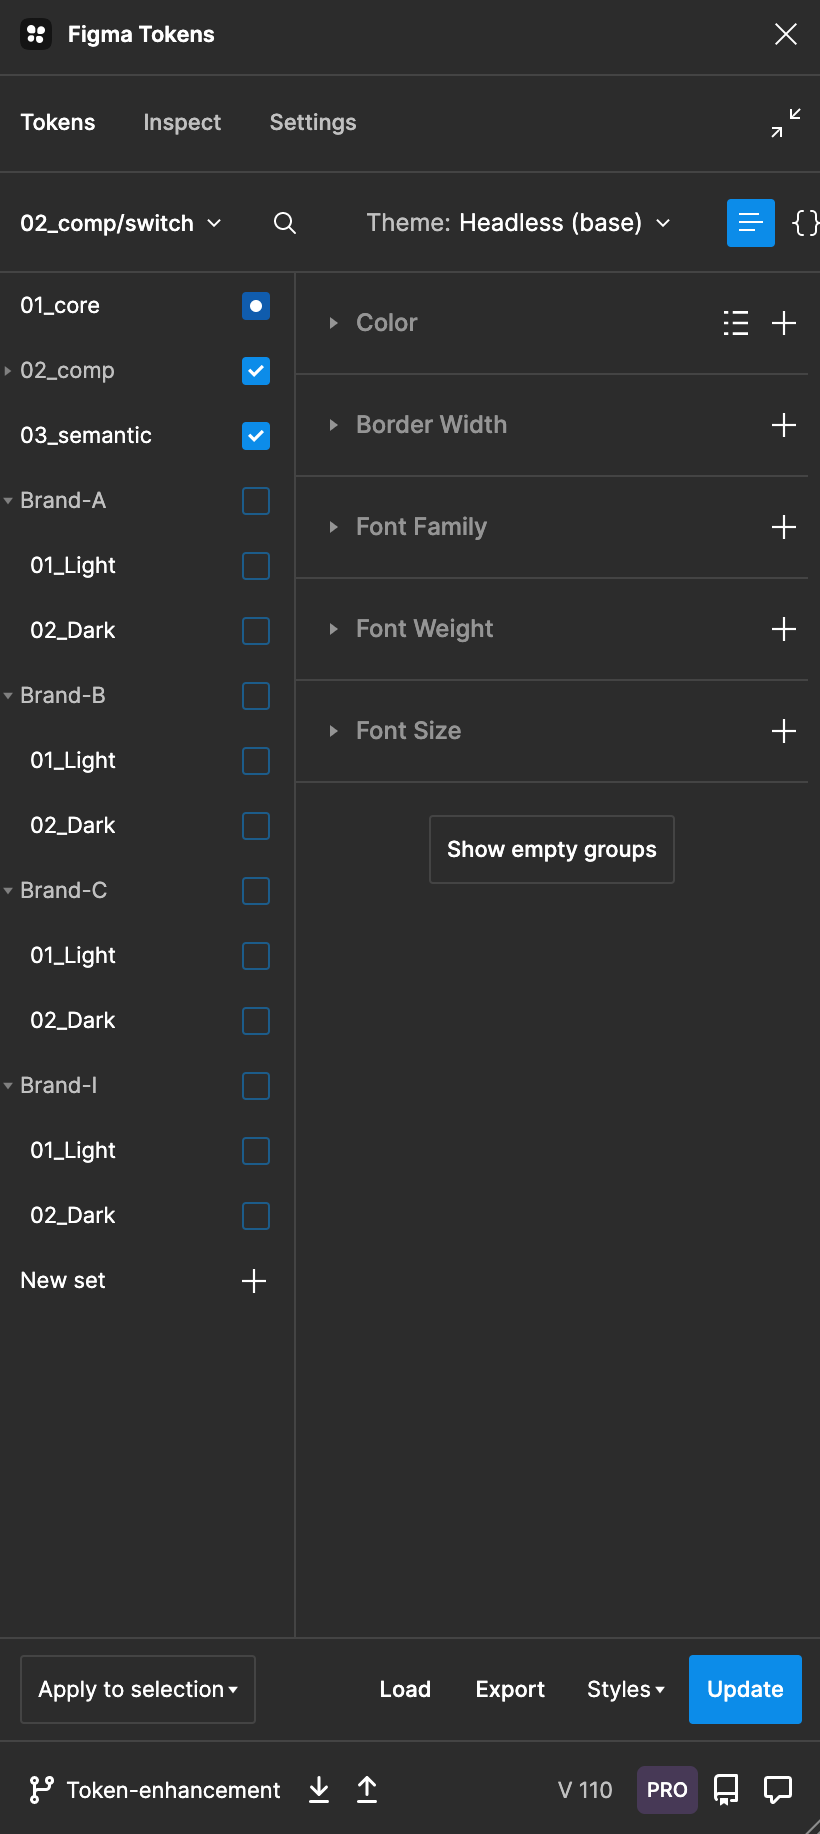Image resolution: width=820 pixels, height=1834 pixels.
Task: Collapse the Brand-A folder
Action: [x=8, y=501]
